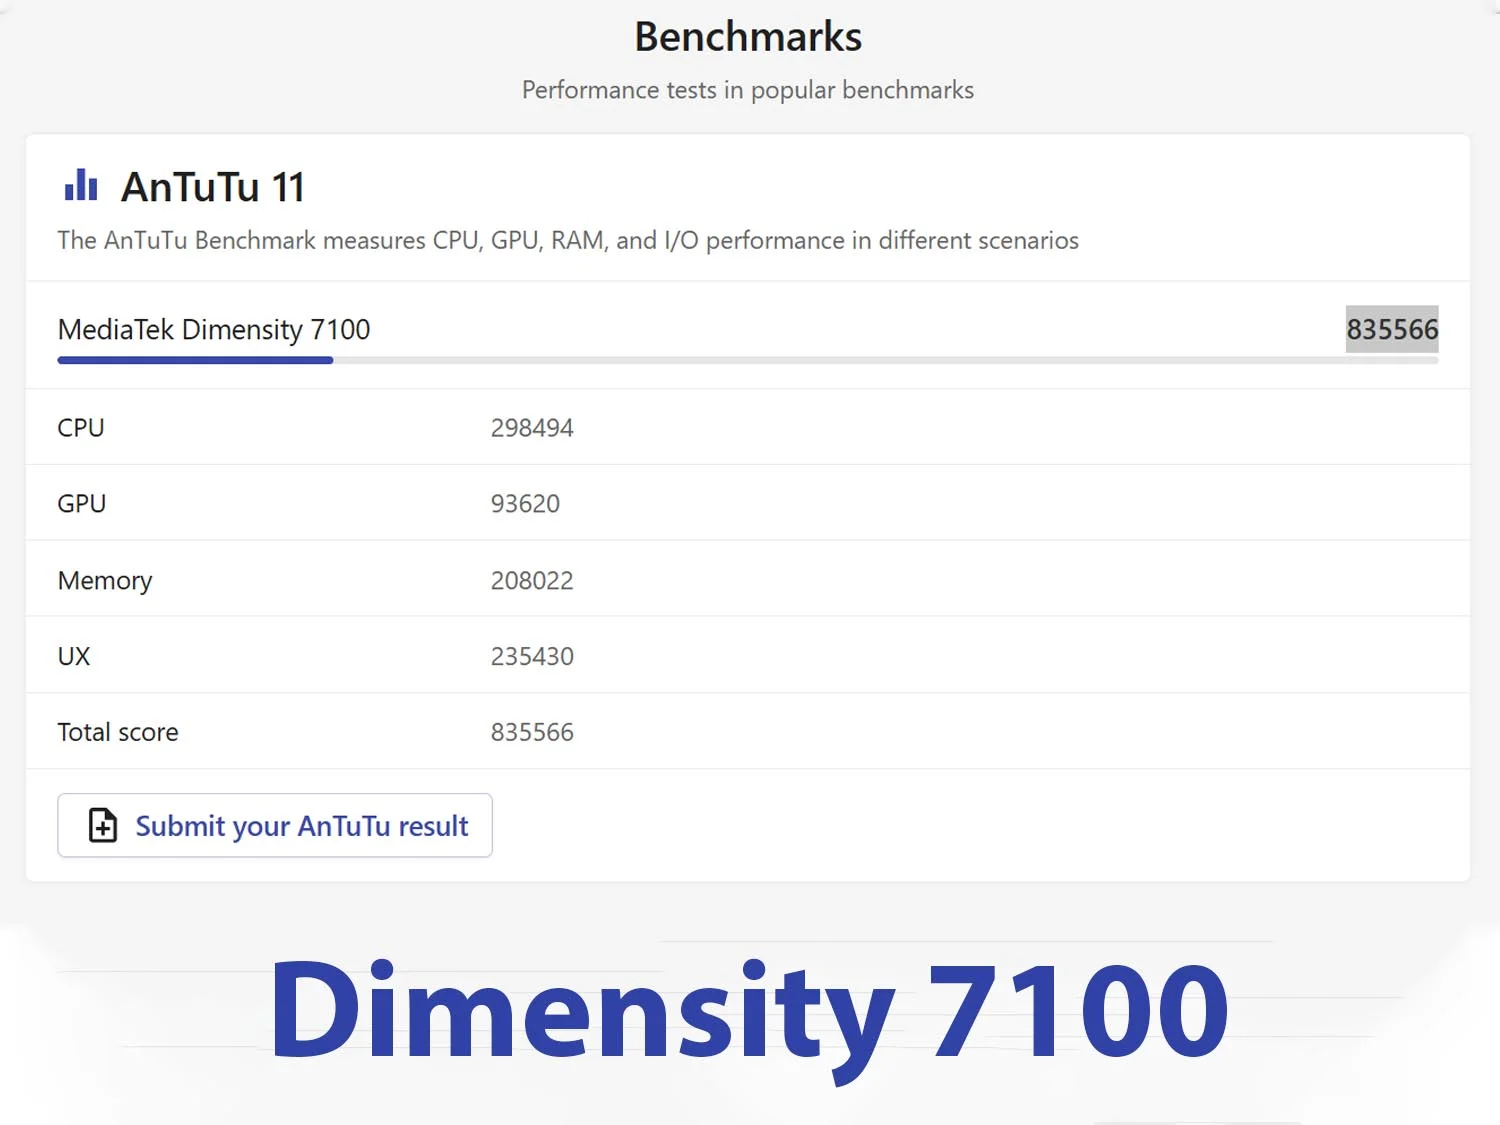The height and width of the screenshot is (1125, 1500).
Task: Click the AnTuTu 11 heading
Action: pyautogui.click(x=213, y=187)
